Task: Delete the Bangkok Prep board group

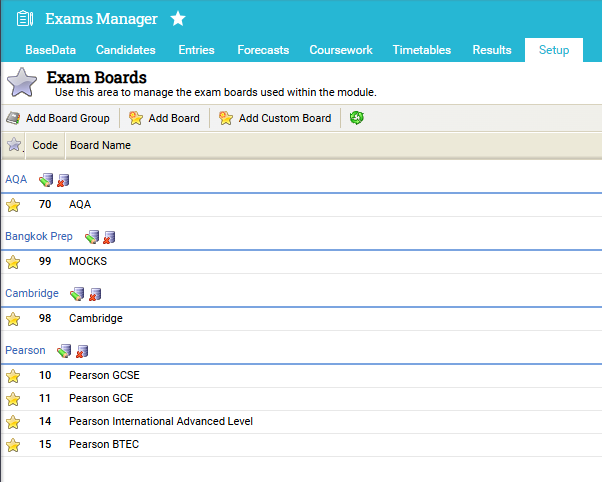Action: coord(109,238)
